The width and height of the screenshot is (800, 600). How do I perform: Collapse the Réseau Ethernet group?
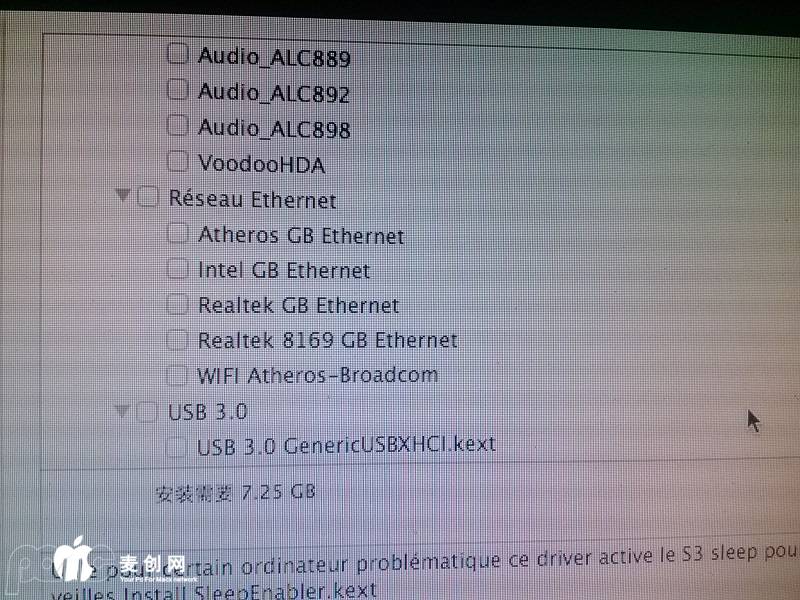(x=123, y=195)
